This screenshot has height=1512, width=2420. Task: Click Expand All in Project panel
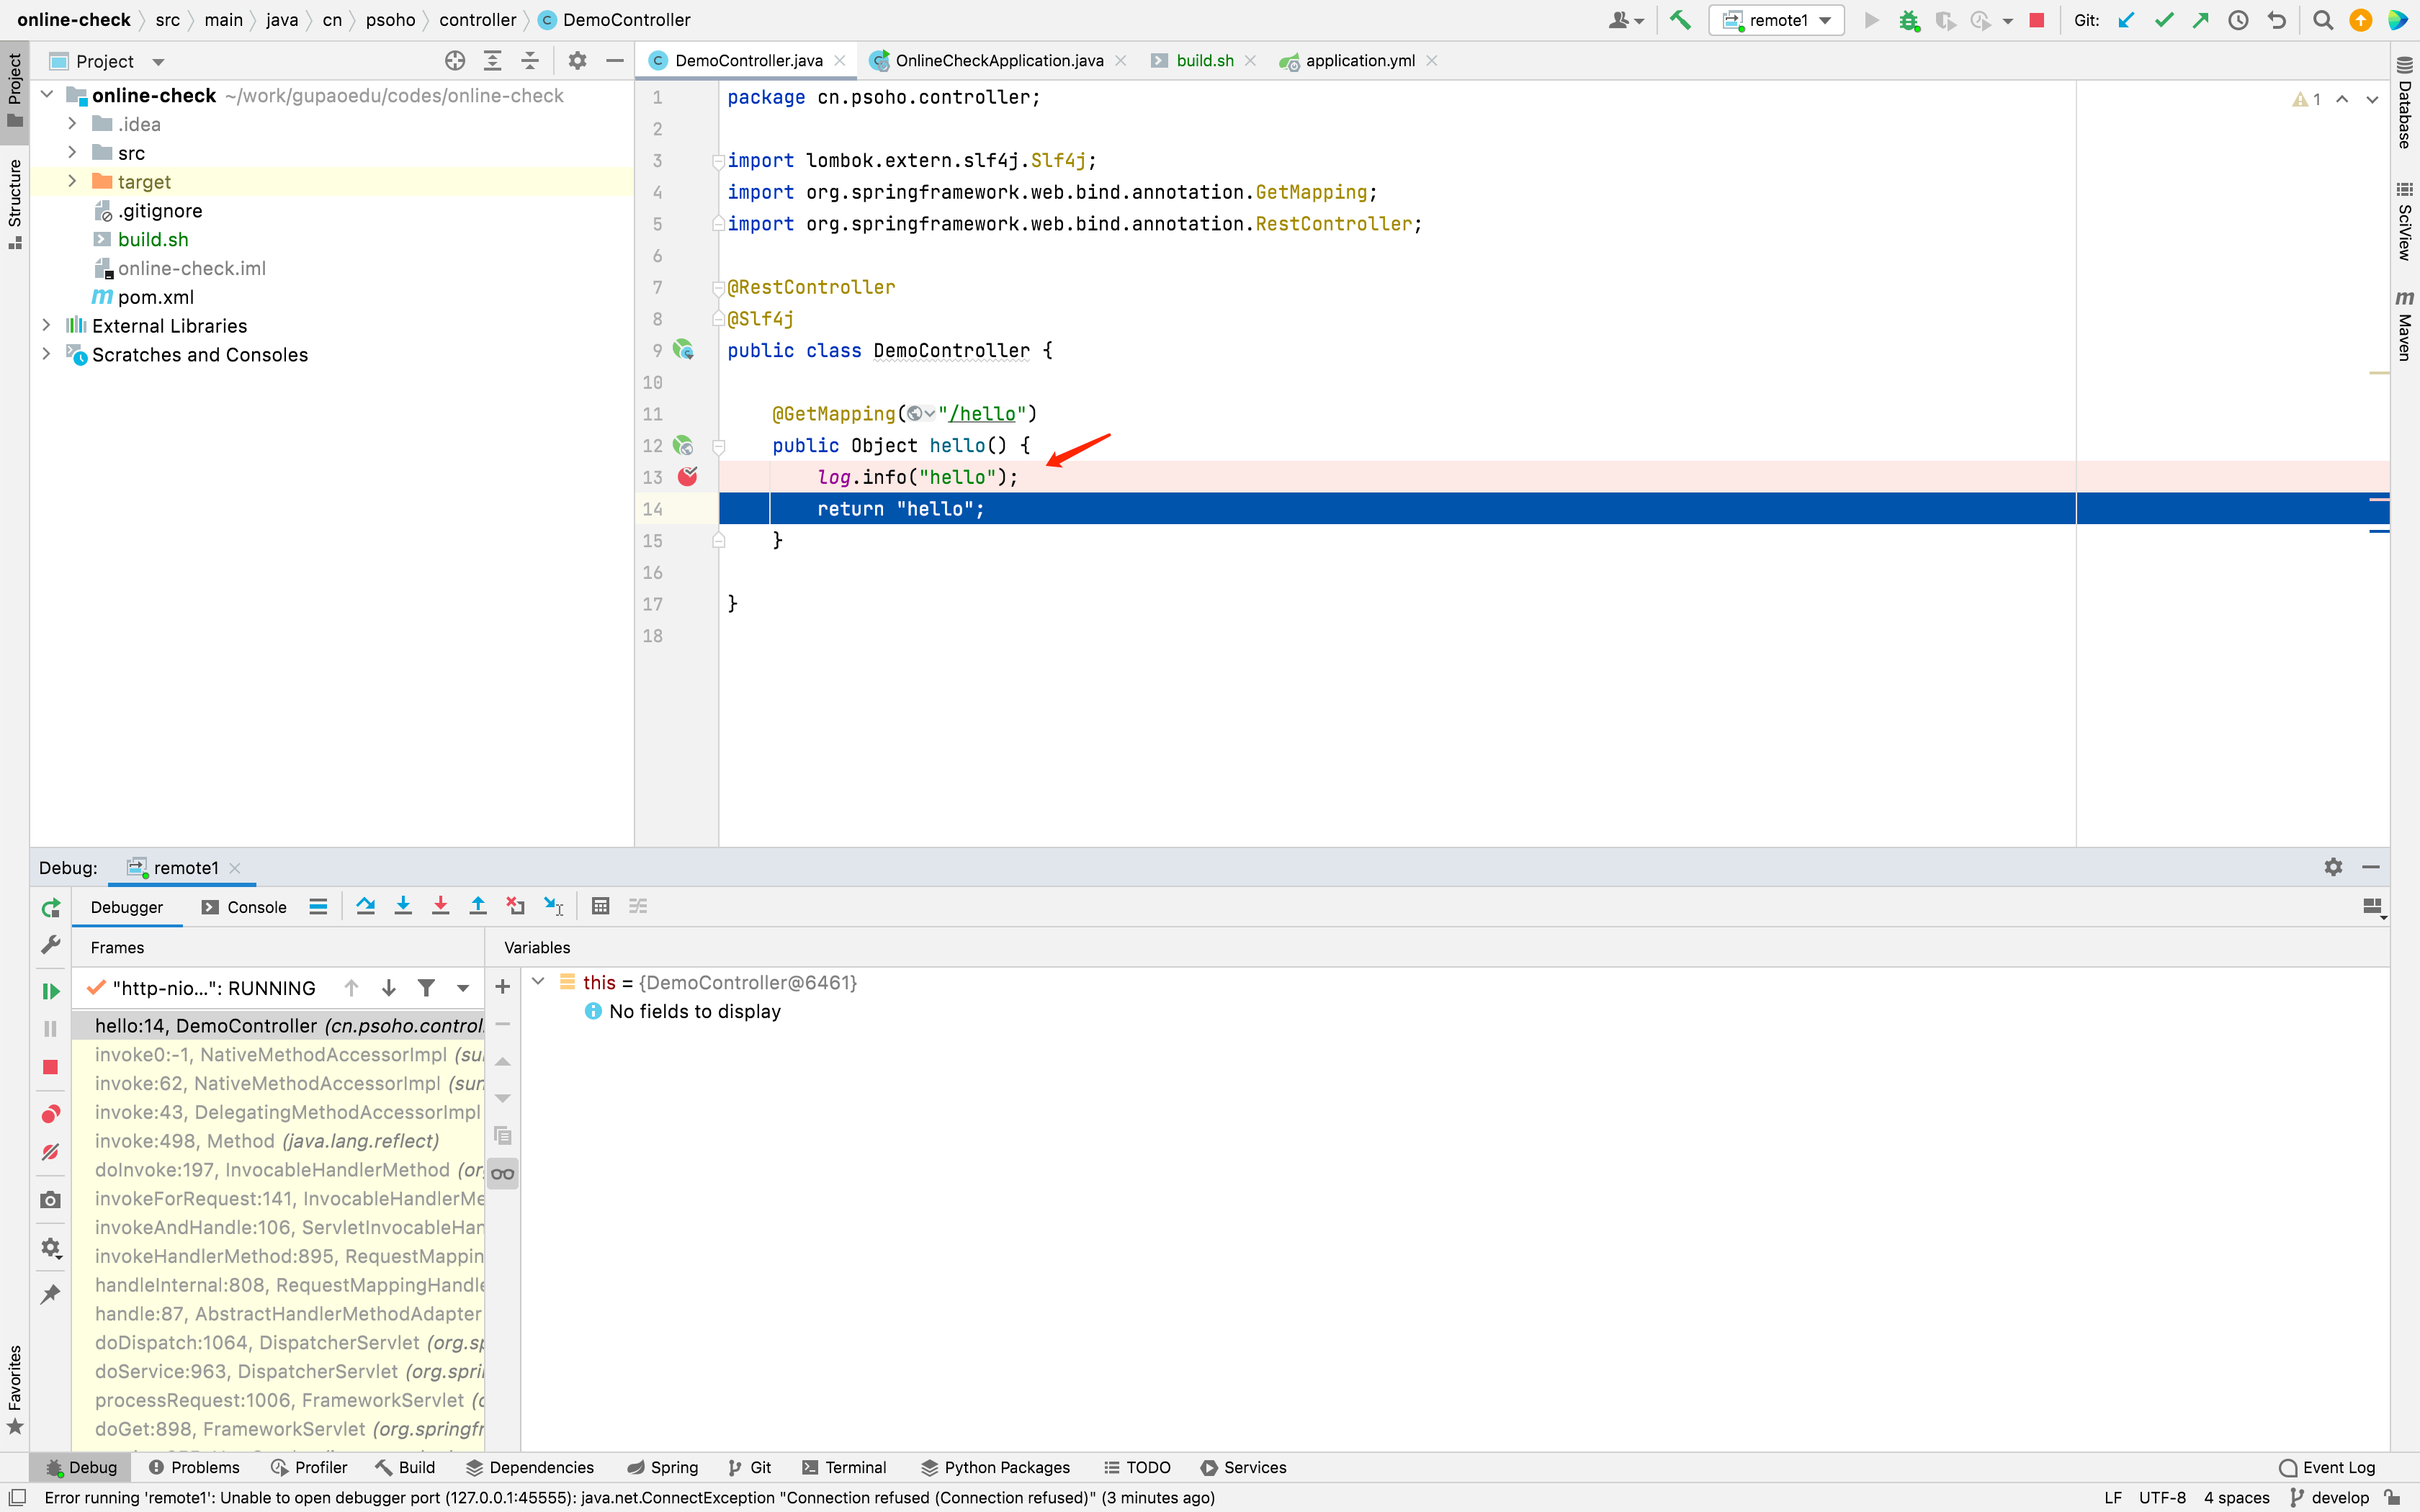[492, 61]
